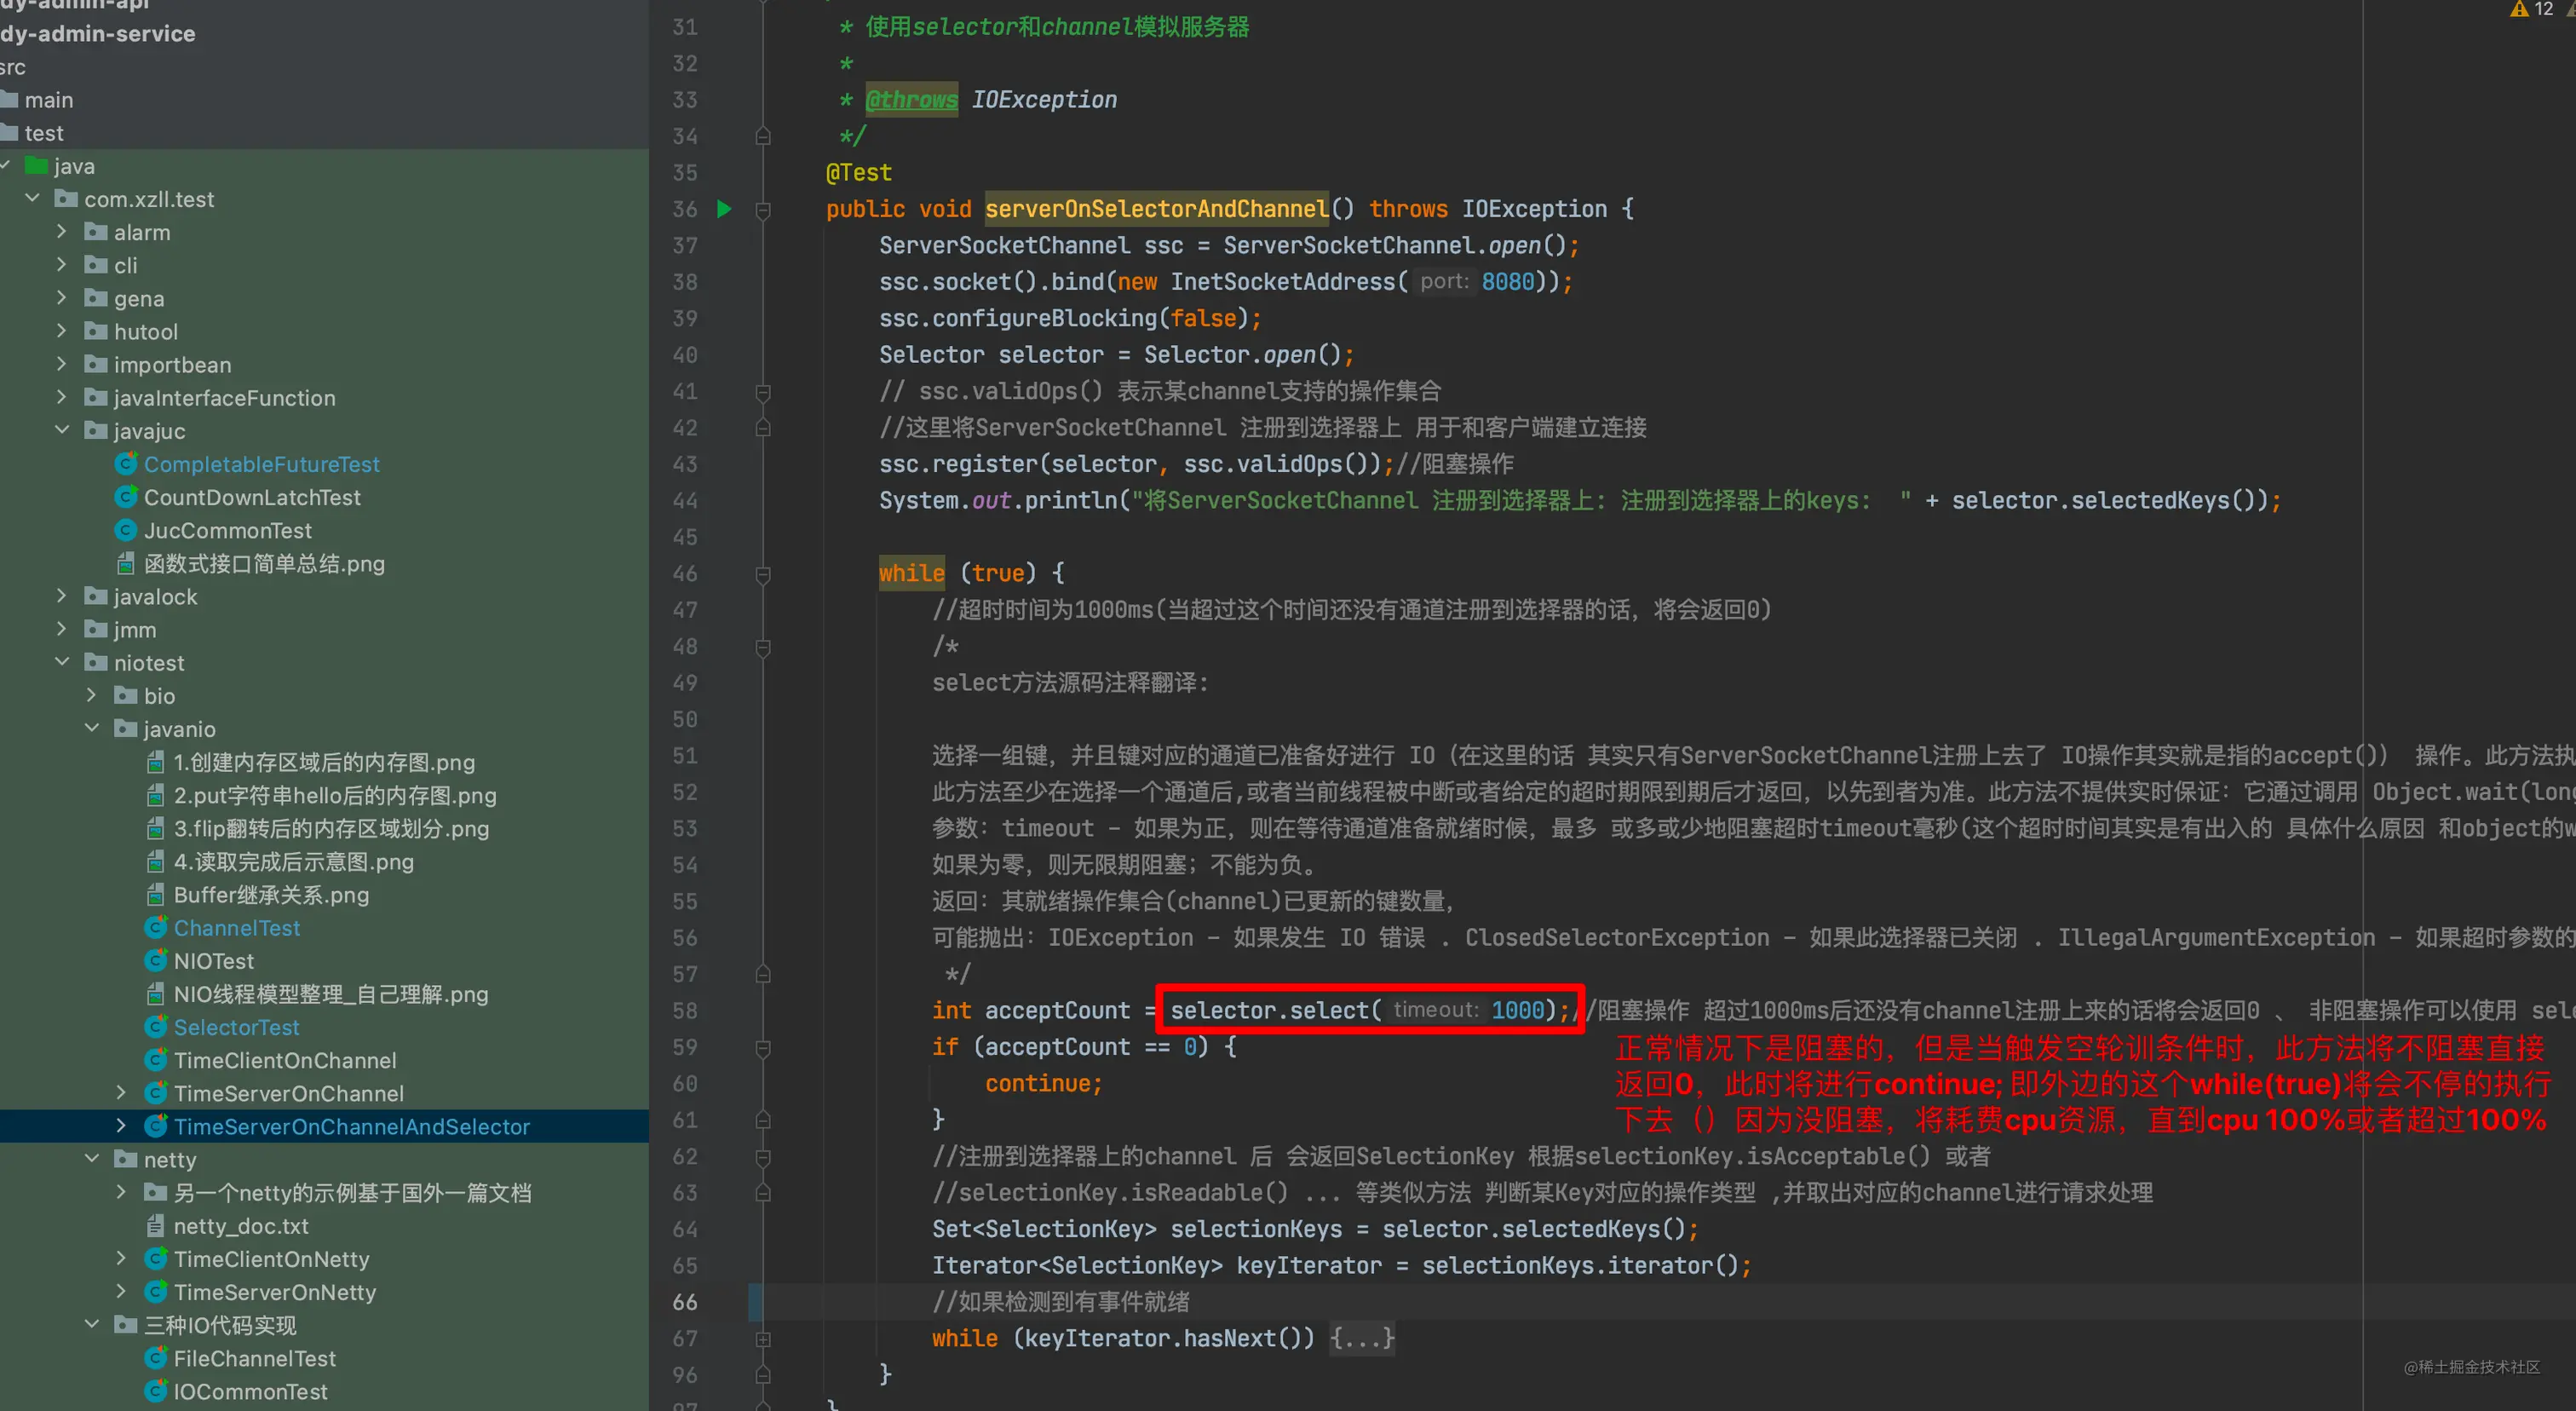Viewport: 2576px width, 1411px height.
Task: Expand the cli package
Action: [x=62, y=264]
